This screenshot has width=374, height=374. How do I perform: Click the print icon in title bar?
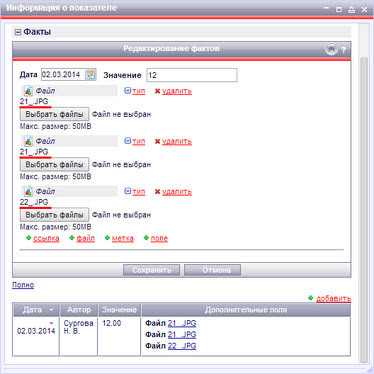tap(351, 9)
